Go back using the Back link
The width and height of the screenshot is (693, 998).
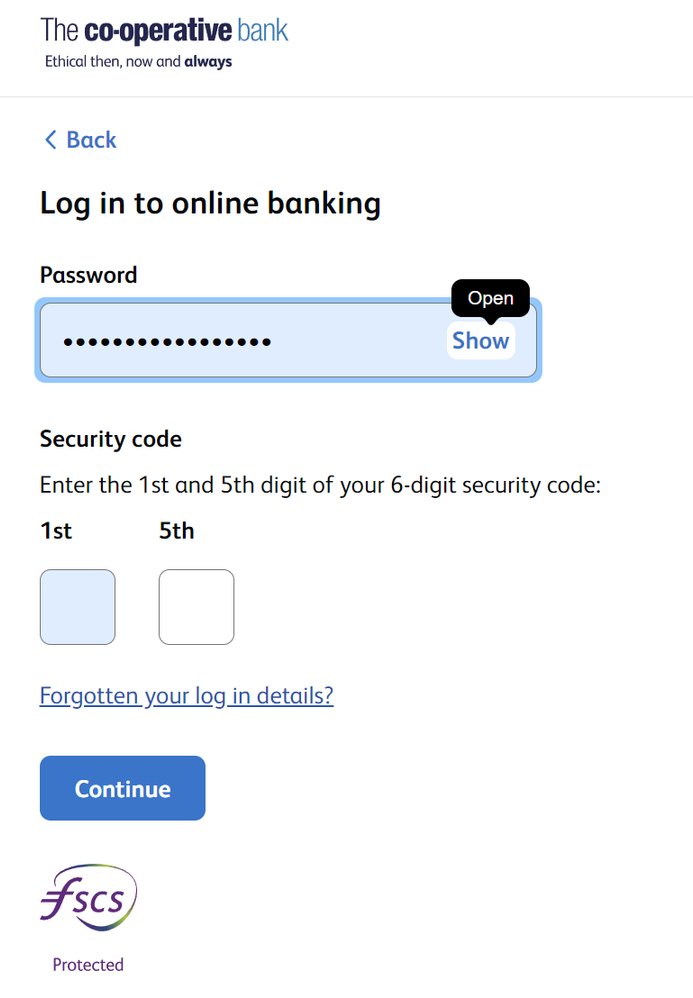(x=80, y=139)
